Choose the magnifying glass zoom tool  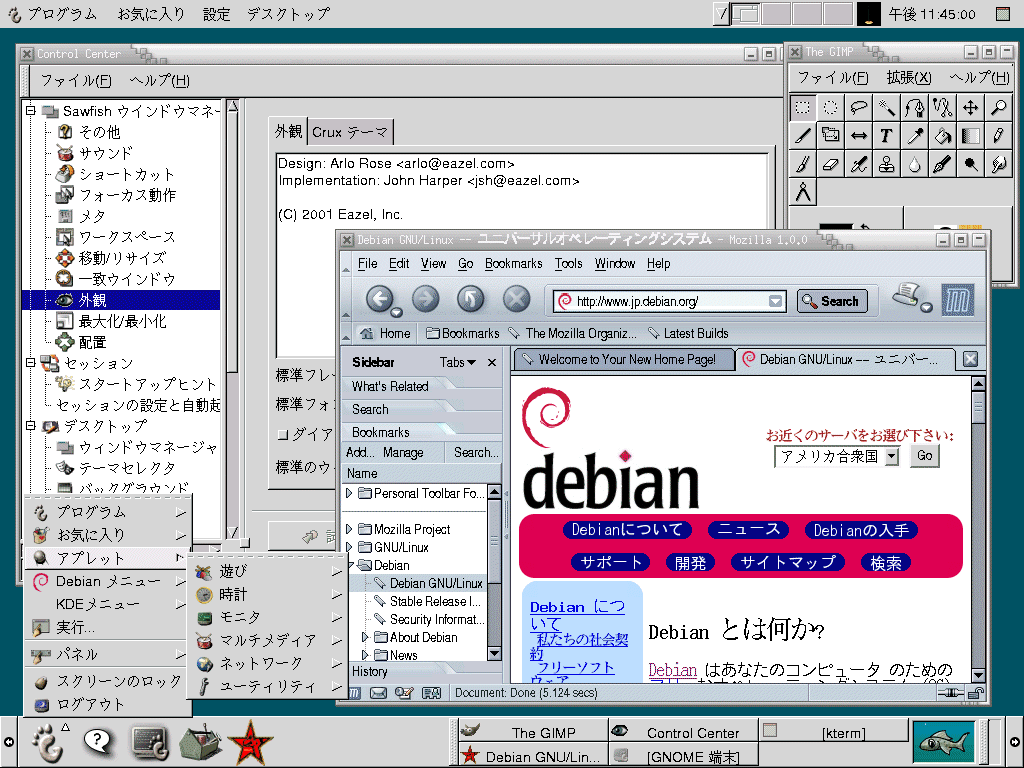(x=999, y=107)
